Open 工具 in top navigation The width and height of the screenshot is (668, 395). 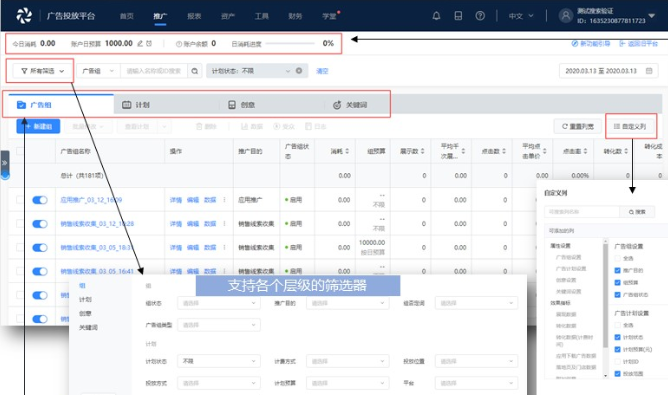(x=262, y=16)
